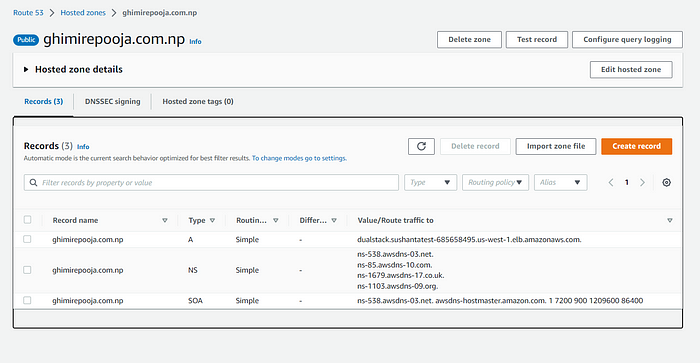The width and height of the screenshot is (700, 363).
Task: Click Import zone file button
Action: point(556,146)
